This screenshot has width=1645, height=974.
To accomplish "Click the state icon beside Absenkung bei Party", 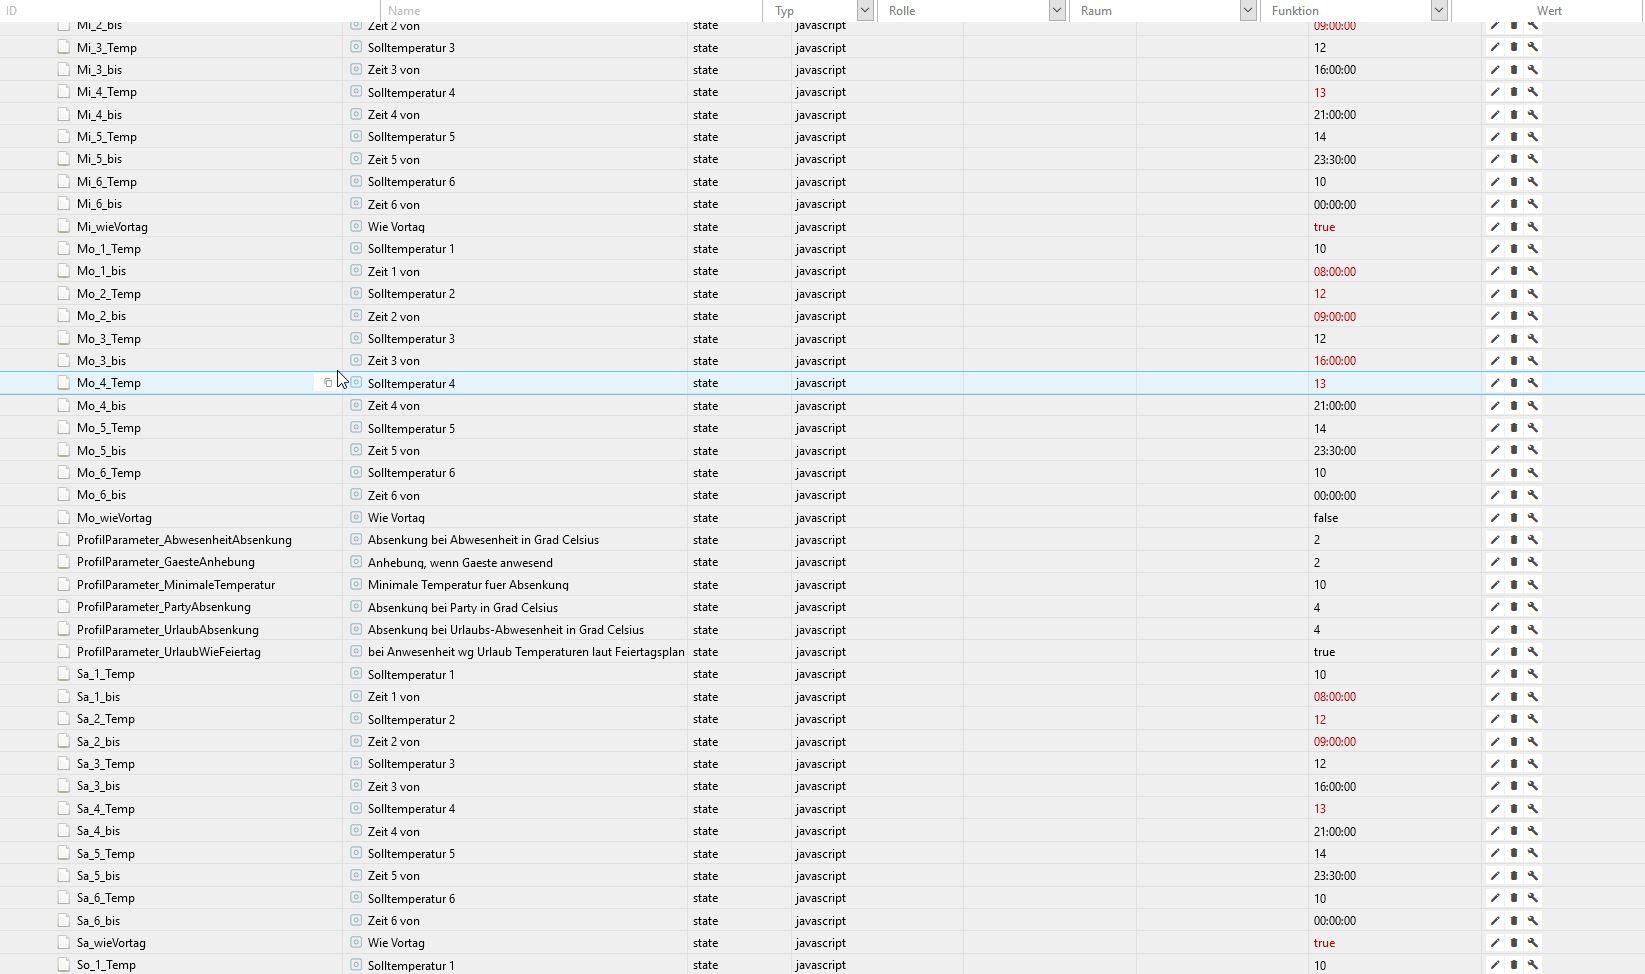I will pos(356,607).
